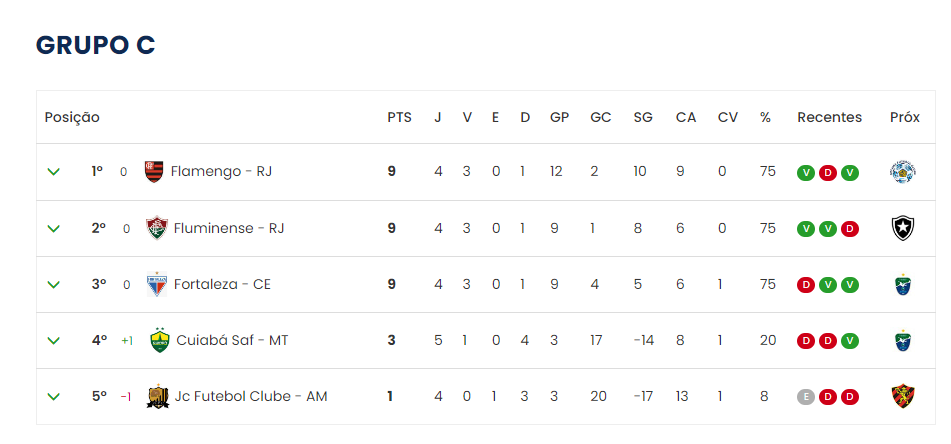Open the Fortaleza - CE team link
The height and width of the screenshot is (444, 951).
click(222, 284)
